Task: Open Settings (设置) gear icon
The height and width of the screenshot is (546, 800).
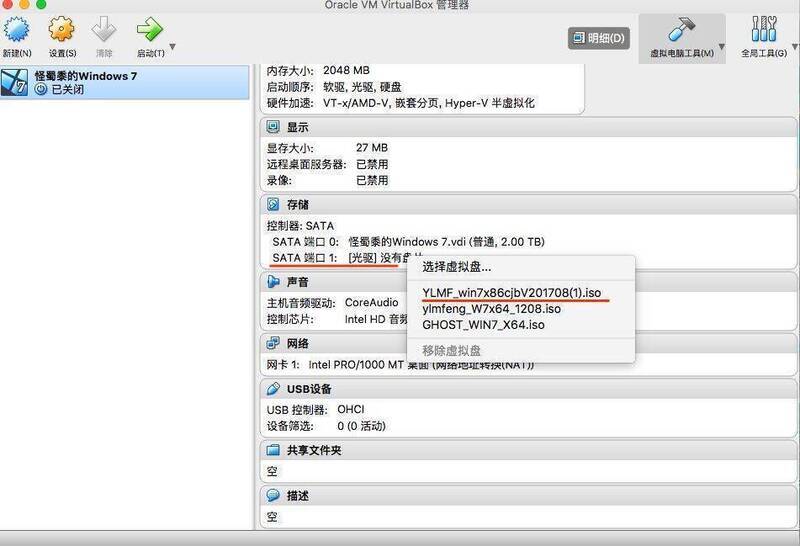Action: click(62, 30)
